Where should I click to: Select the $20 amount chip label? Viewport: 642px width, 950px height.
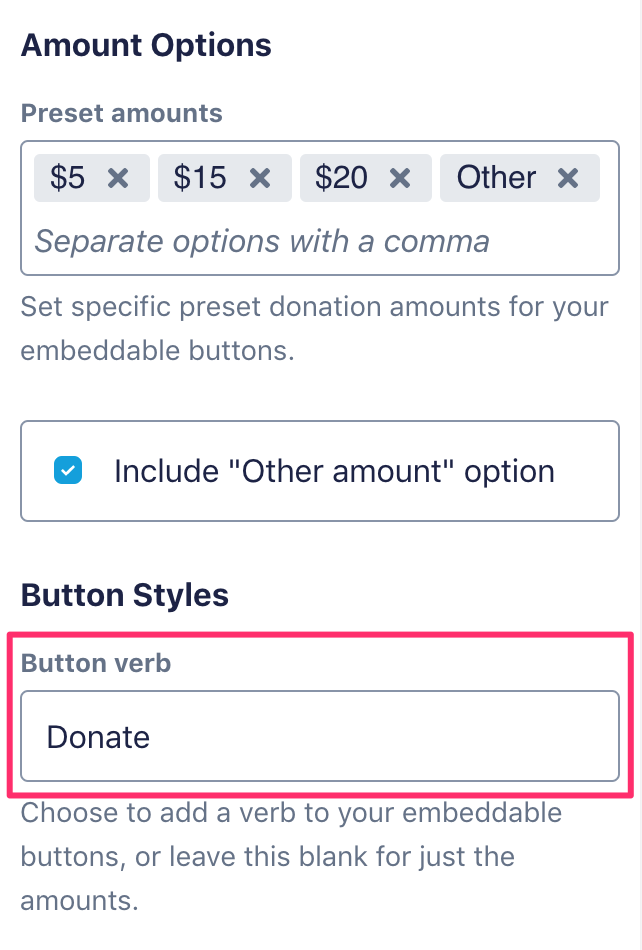pos(341,178)
